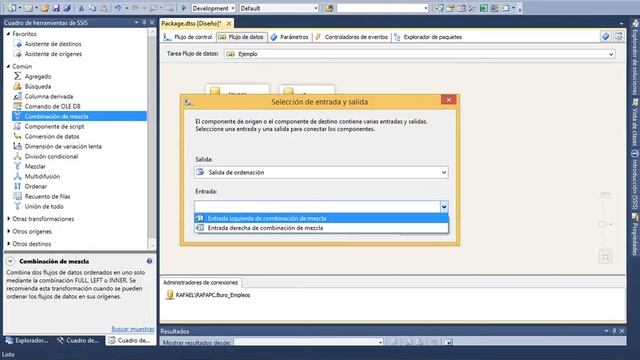This screenshot has width=640, height=360.
Task: Select Unión de todo transformation
Action: (x=44, y=206)
